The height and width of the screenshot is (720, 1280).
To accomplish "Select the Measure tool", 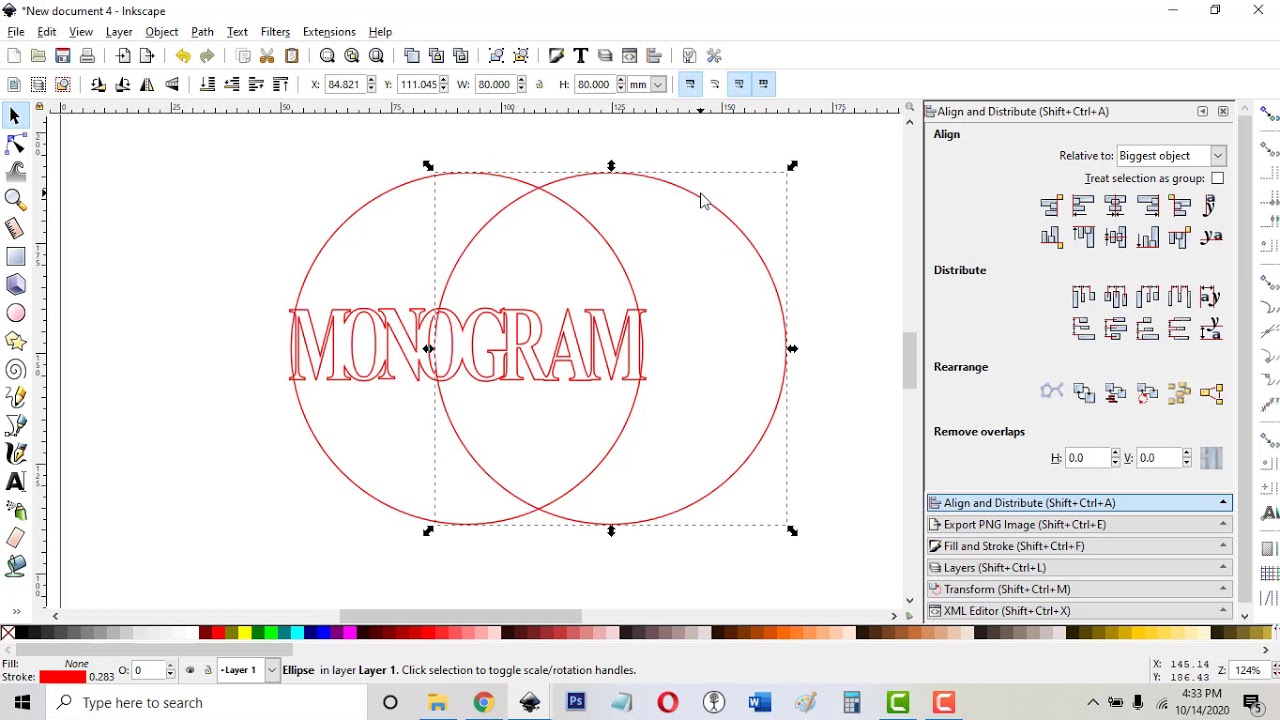I will (15, 228).
